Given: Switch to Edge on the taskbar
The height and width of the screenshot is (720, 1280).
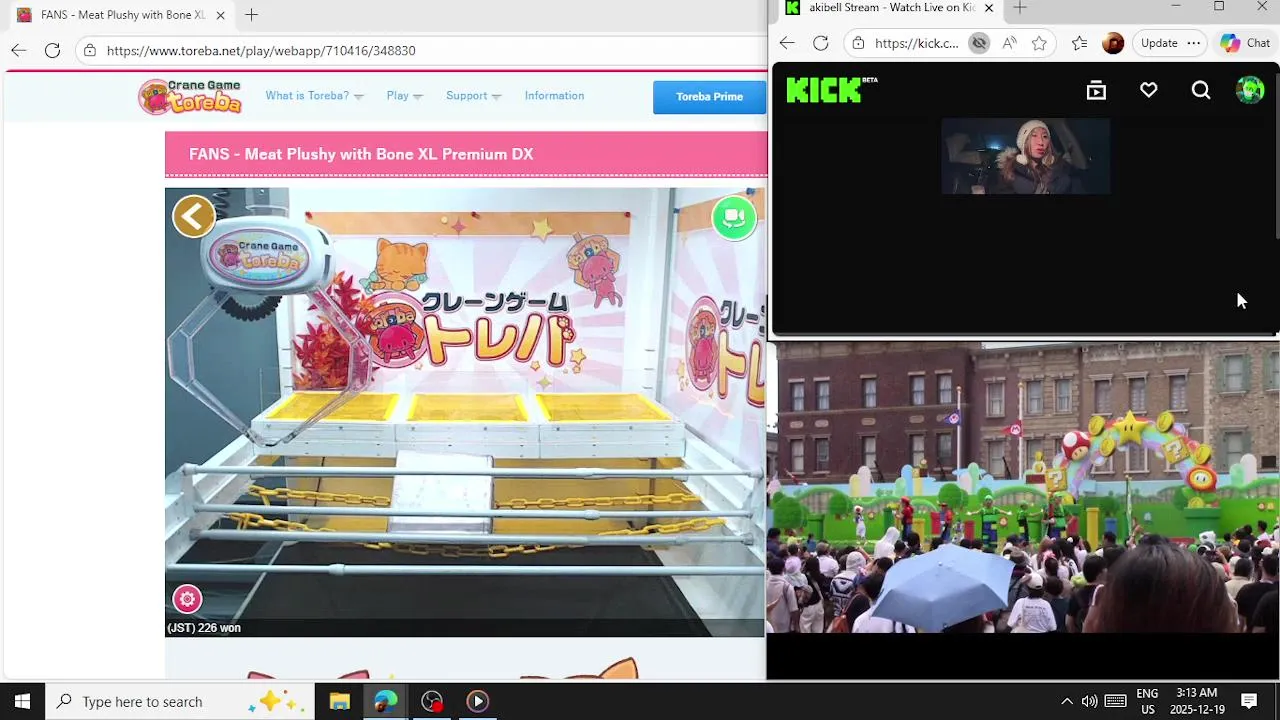Looking at the screenshot, I should pyautogui.click(x=385, y=701).
